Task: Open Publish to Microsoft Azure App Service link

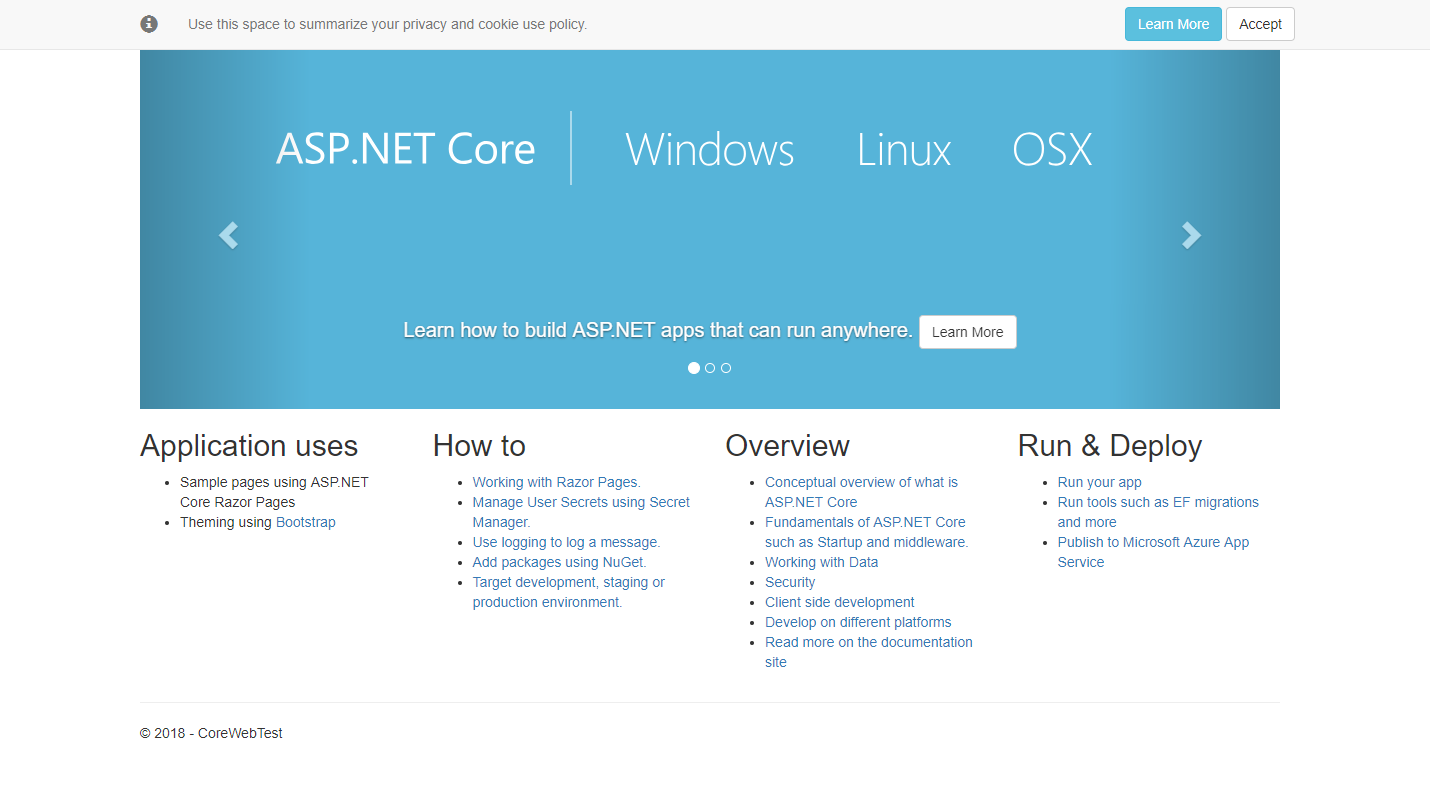Action: 1153,552
